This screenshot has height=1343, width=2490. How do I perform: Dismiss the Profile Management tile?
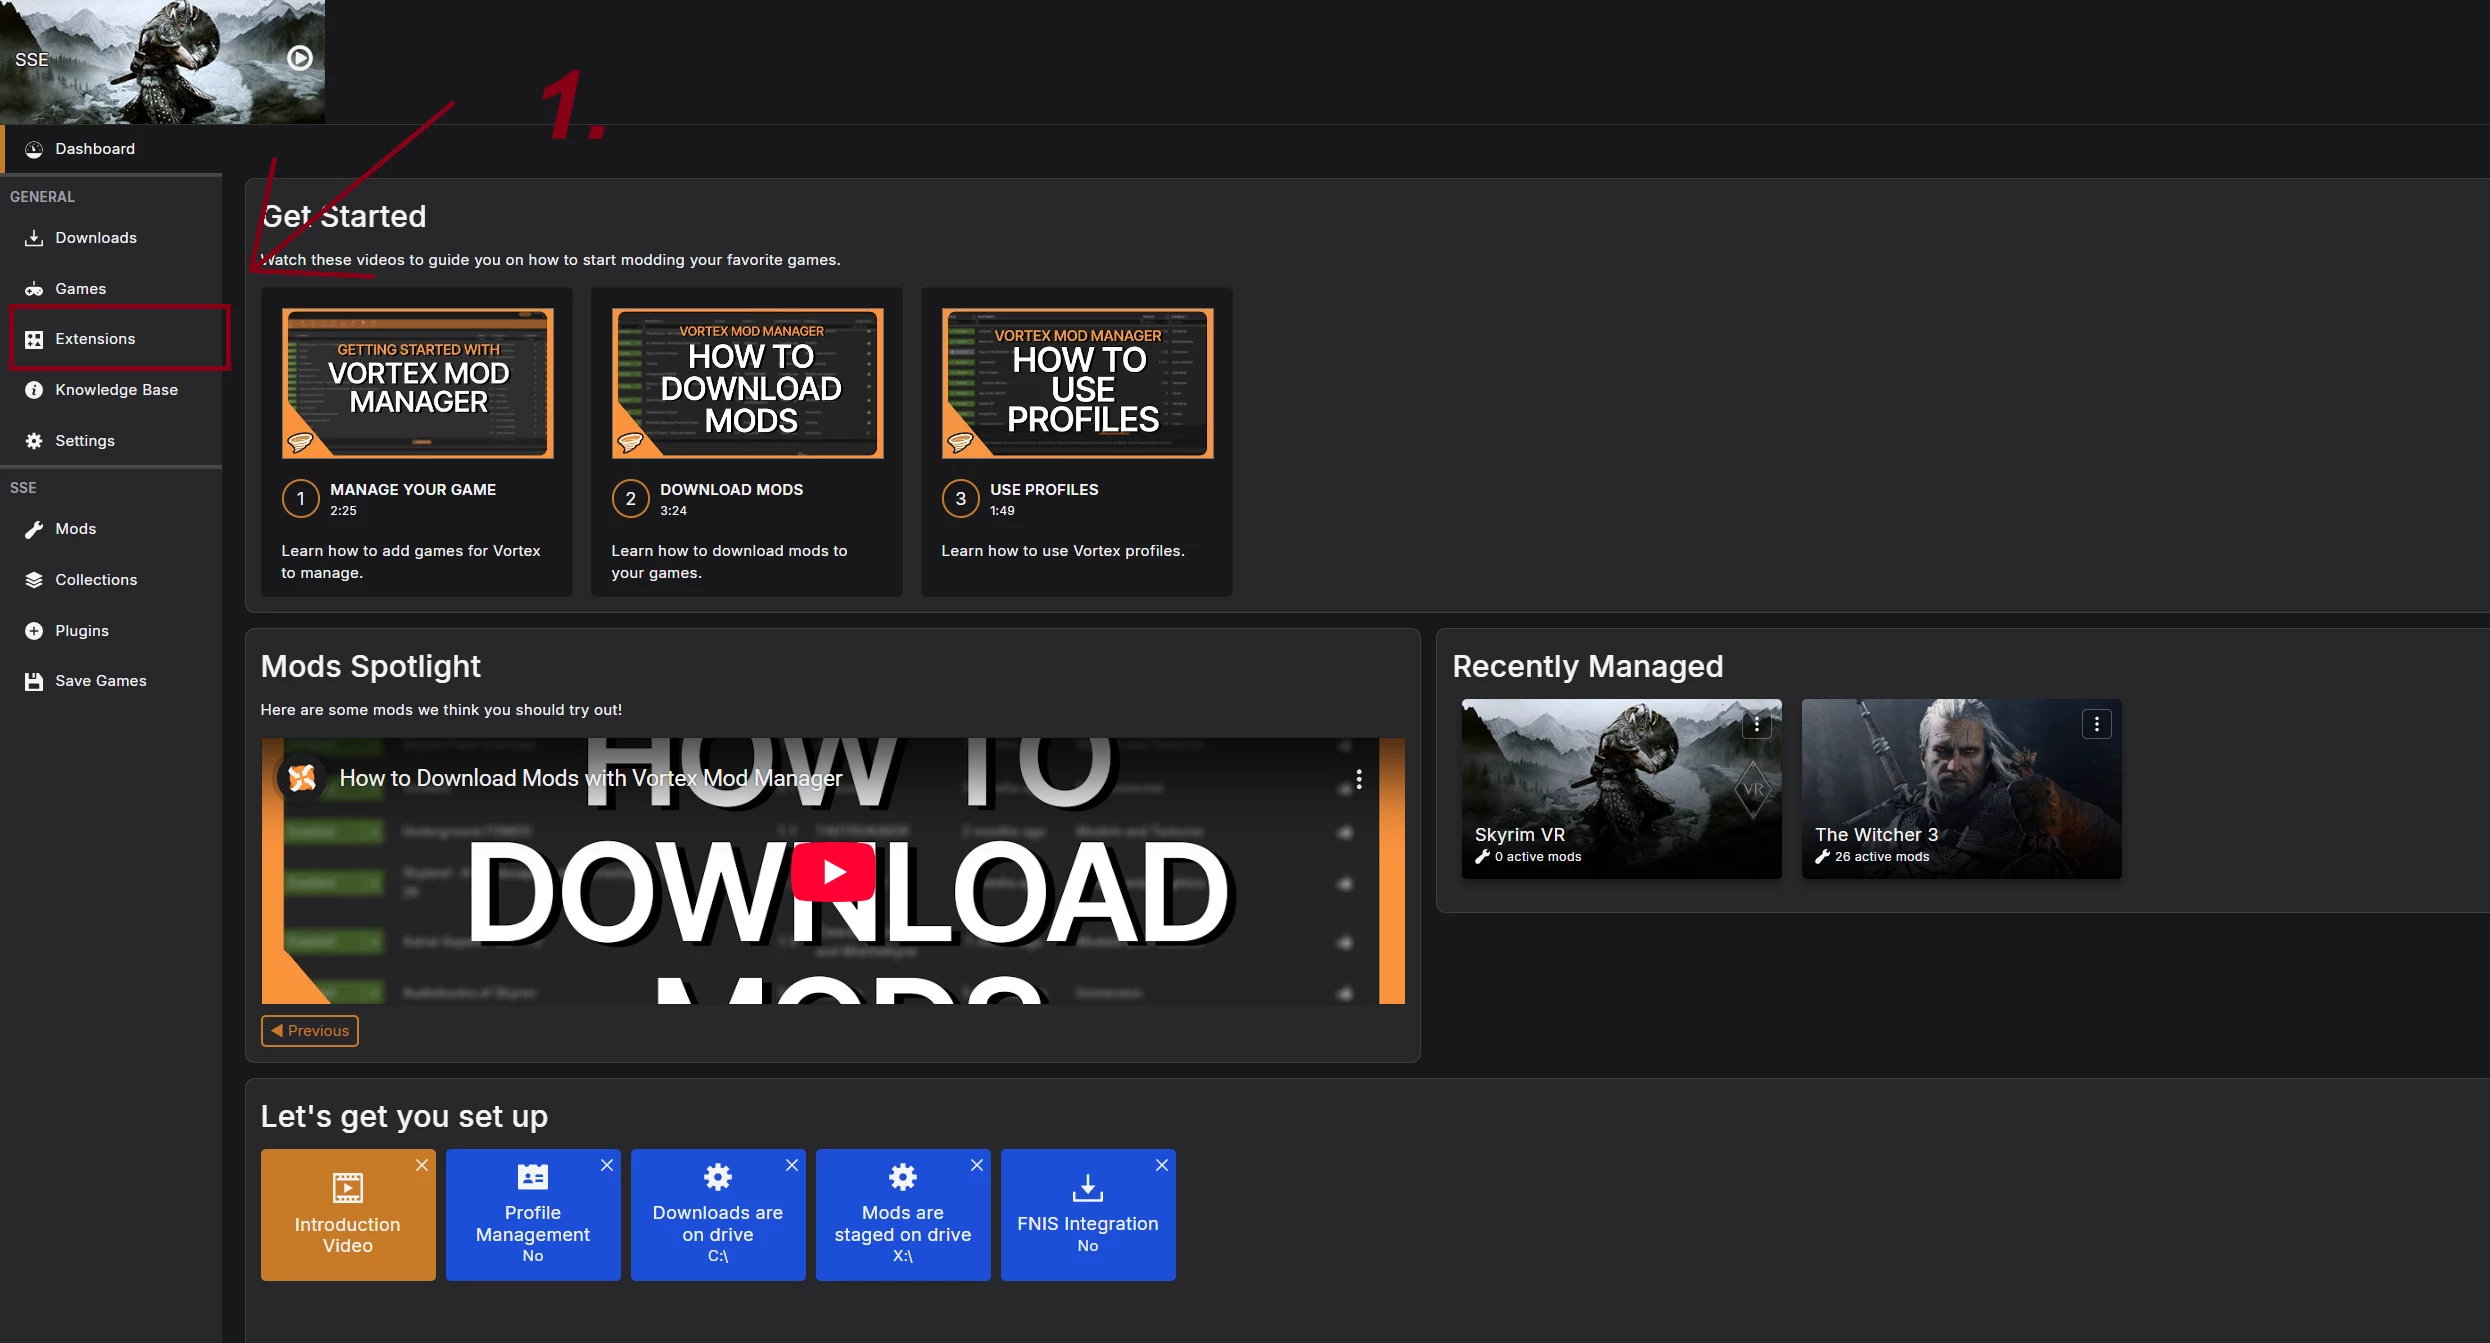tap(607, 1165)
